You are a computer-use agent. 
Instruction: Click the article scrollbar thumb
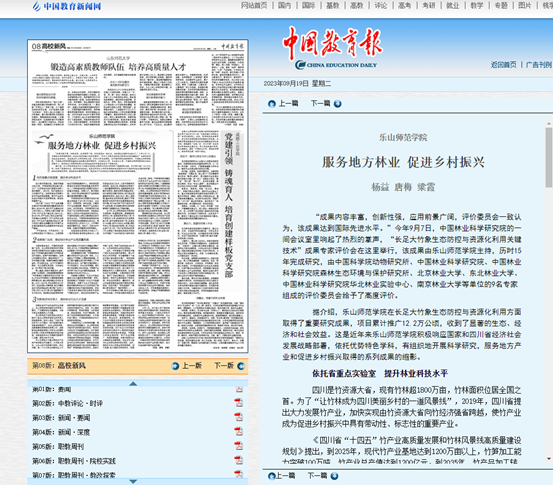tap(549, 157)
